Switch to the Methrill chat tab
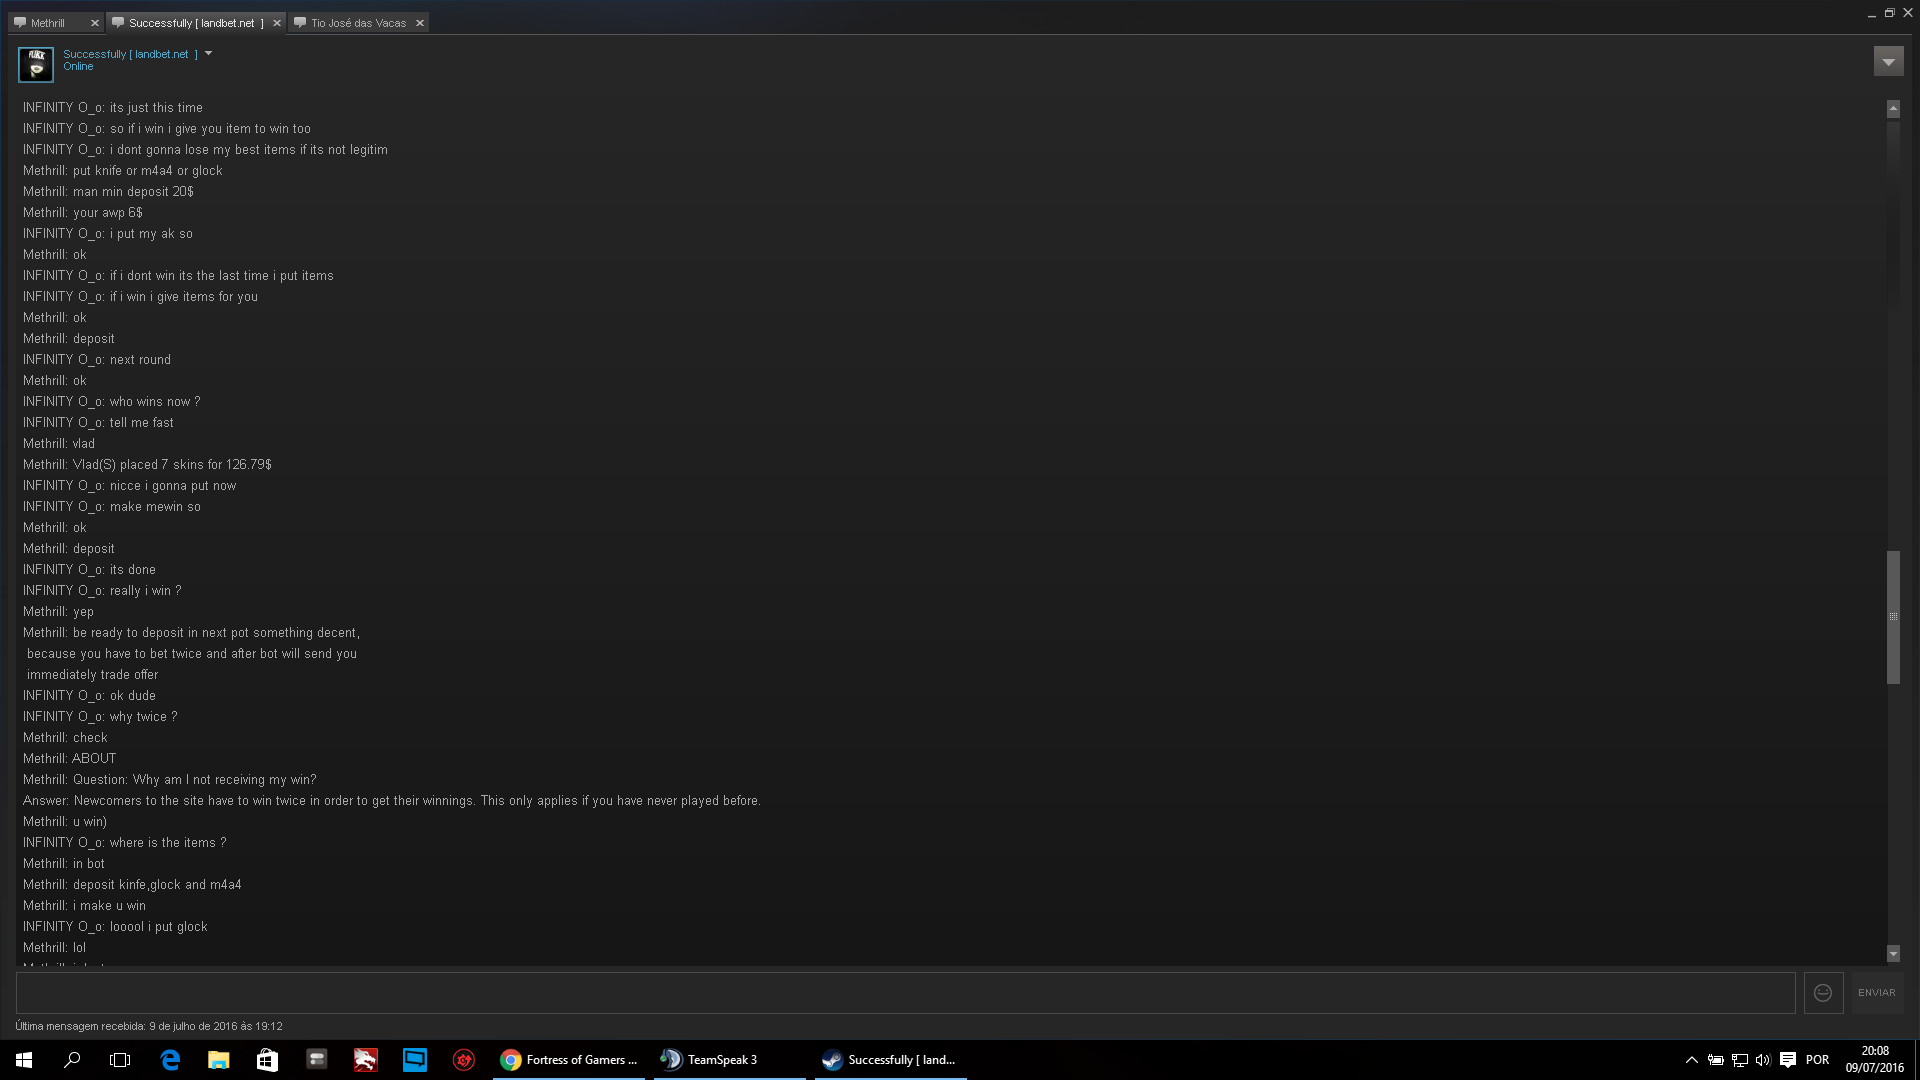Screen dimensions: 1920x1080 click(48, 23)
